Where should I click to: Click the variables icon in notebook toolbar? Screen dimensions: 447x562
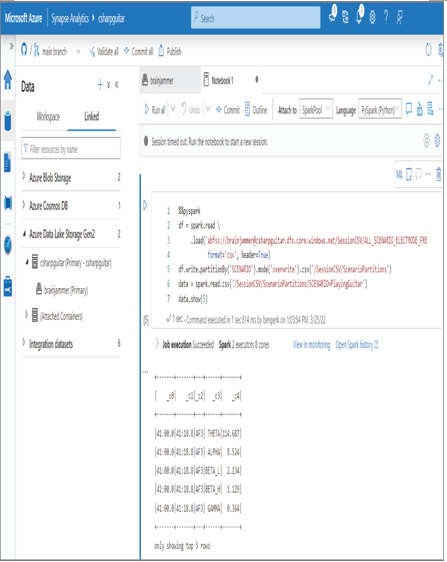[420, 109]
